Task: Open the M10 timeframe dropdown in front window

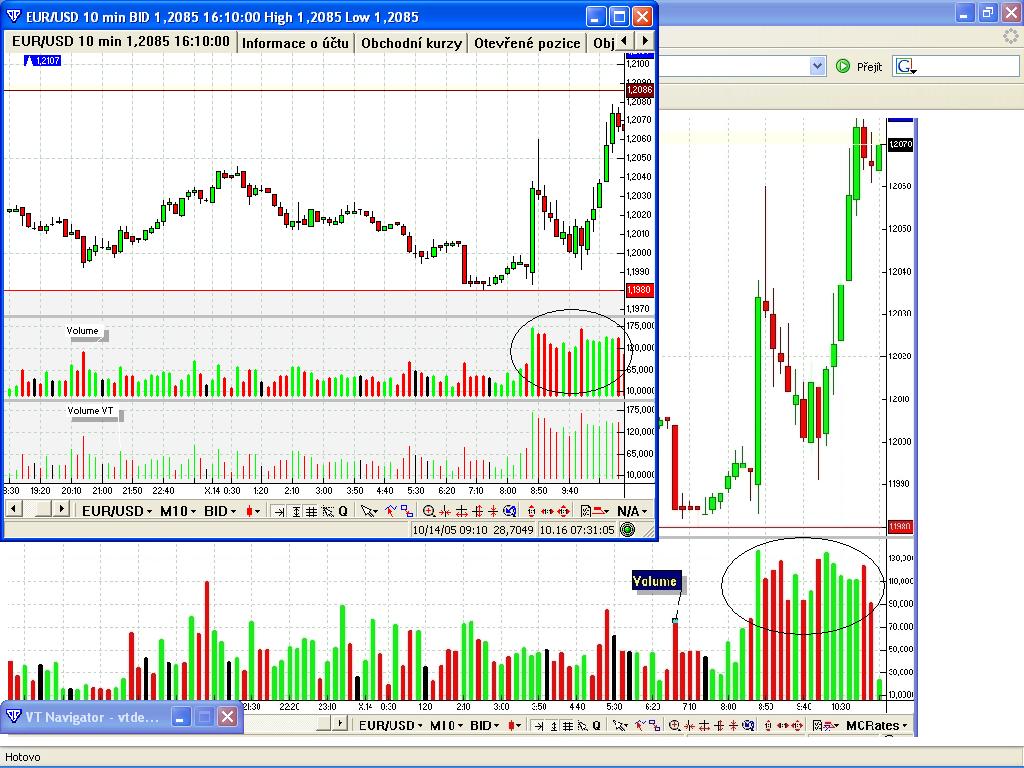Action: pos(178,511)
